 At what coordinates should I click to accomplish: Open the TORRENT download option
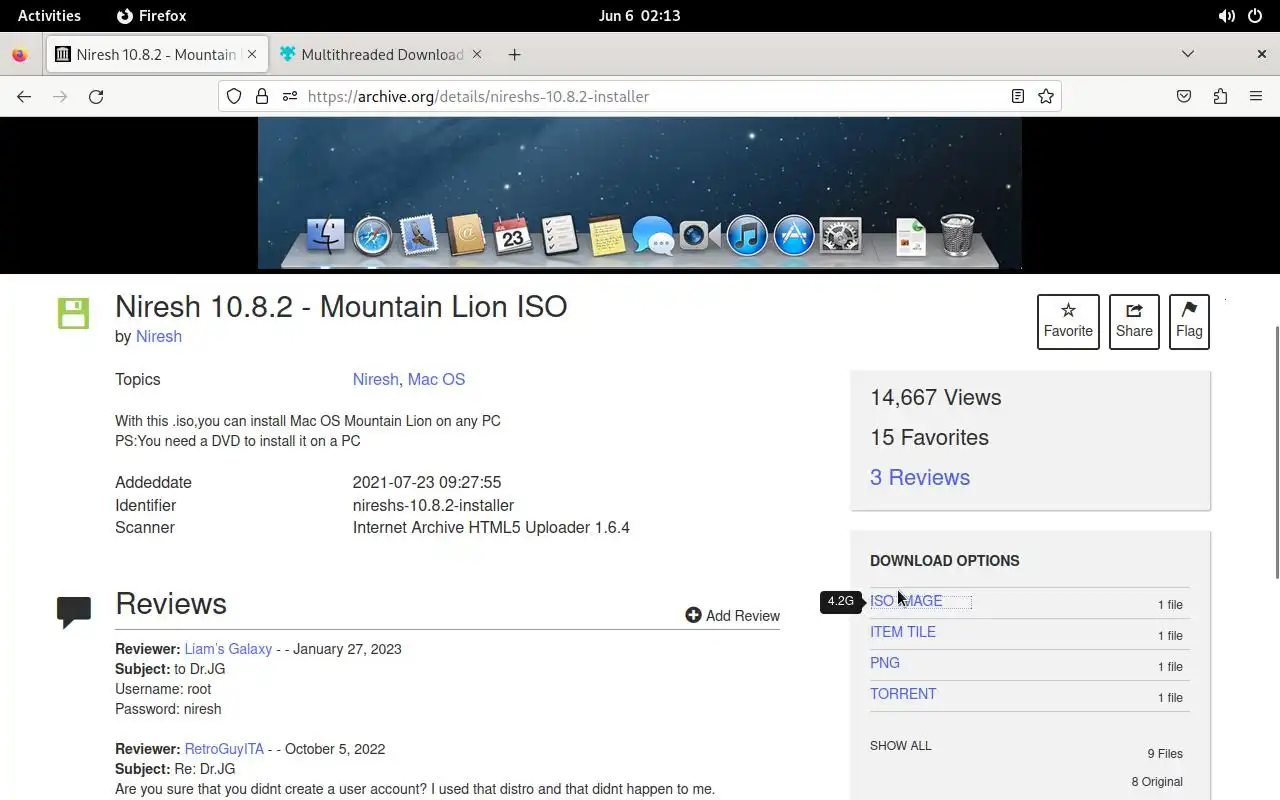pyautogui.click(x=903, y=694)
